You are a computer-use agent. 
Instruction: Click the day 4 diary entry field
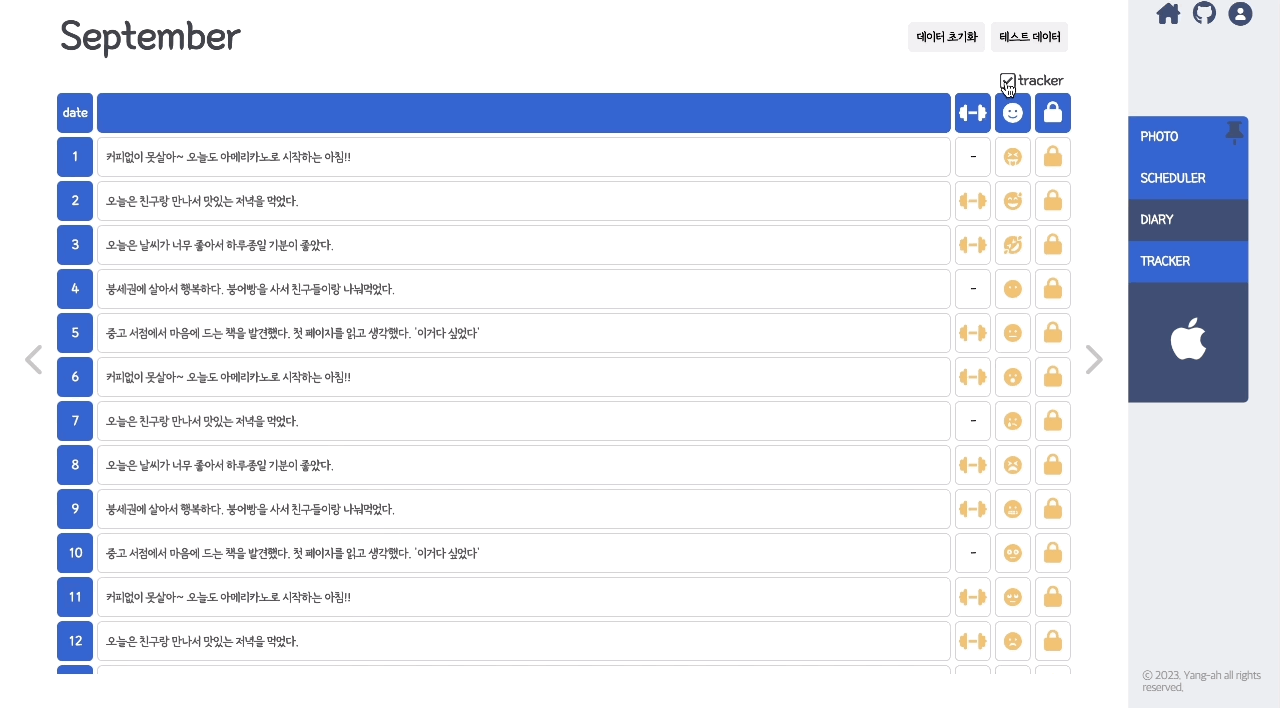point(524,289)
